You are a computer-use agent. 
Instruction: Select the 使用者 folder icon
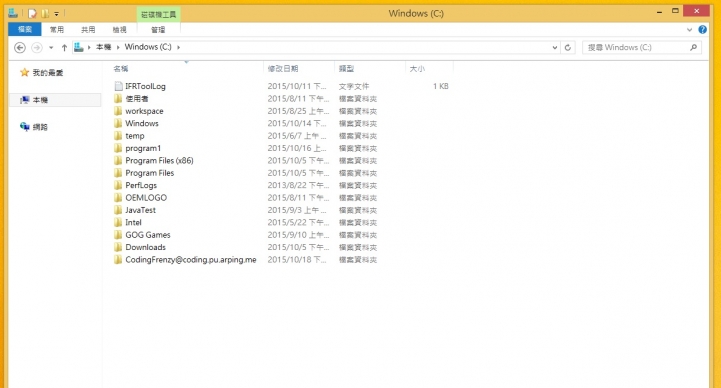click(118, 98)
